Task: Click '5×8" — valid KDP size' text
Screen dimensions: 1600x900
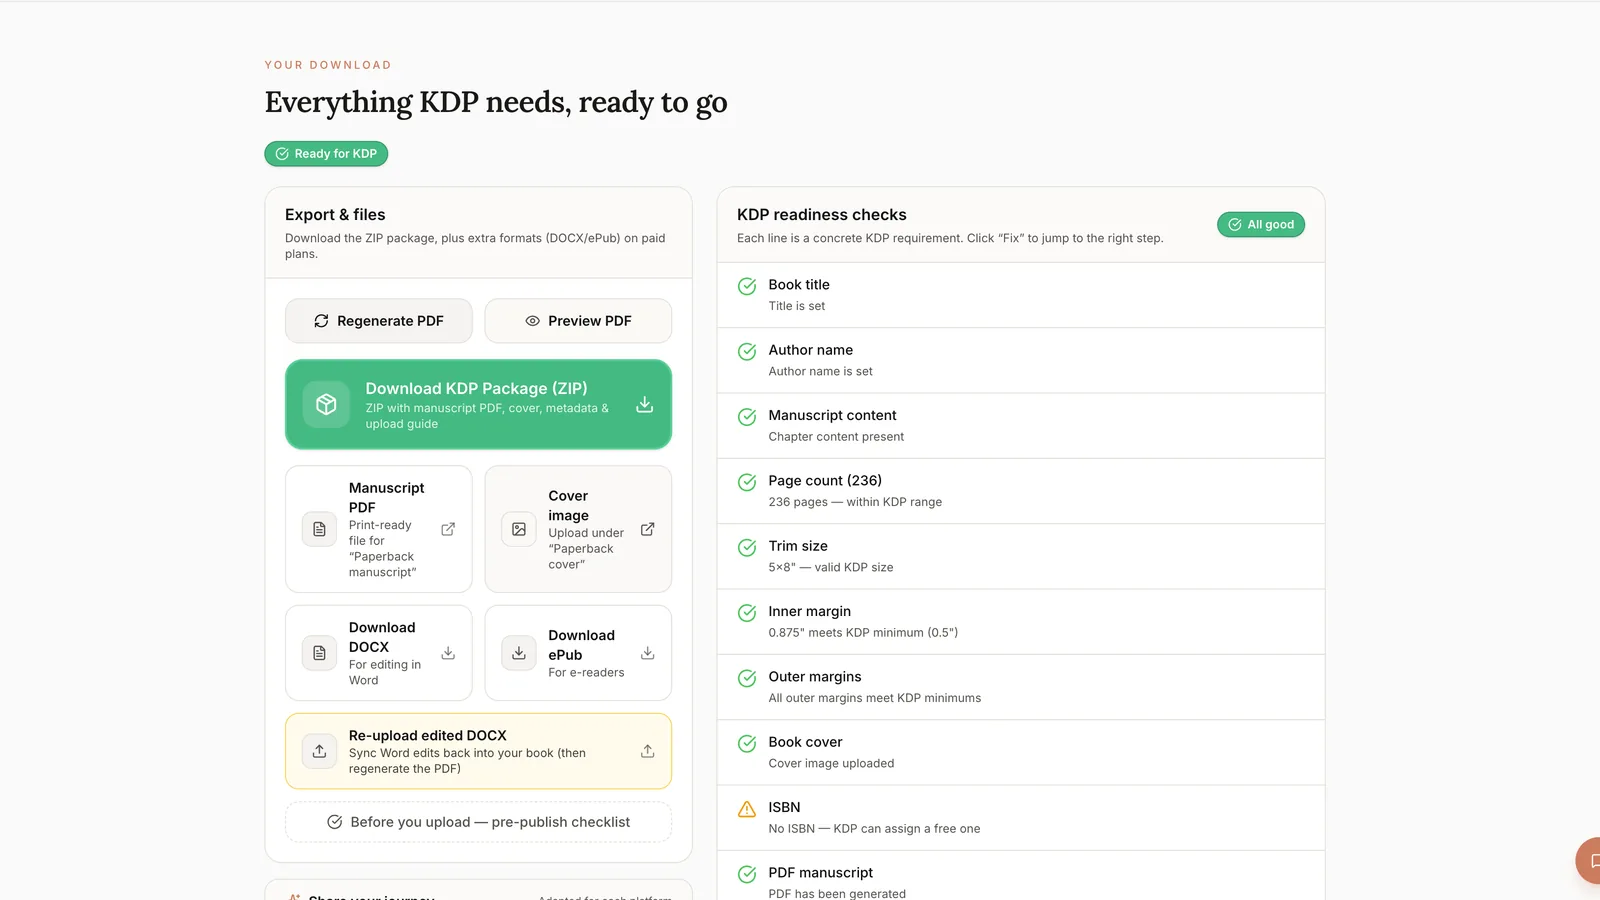Action: (831, 567)
